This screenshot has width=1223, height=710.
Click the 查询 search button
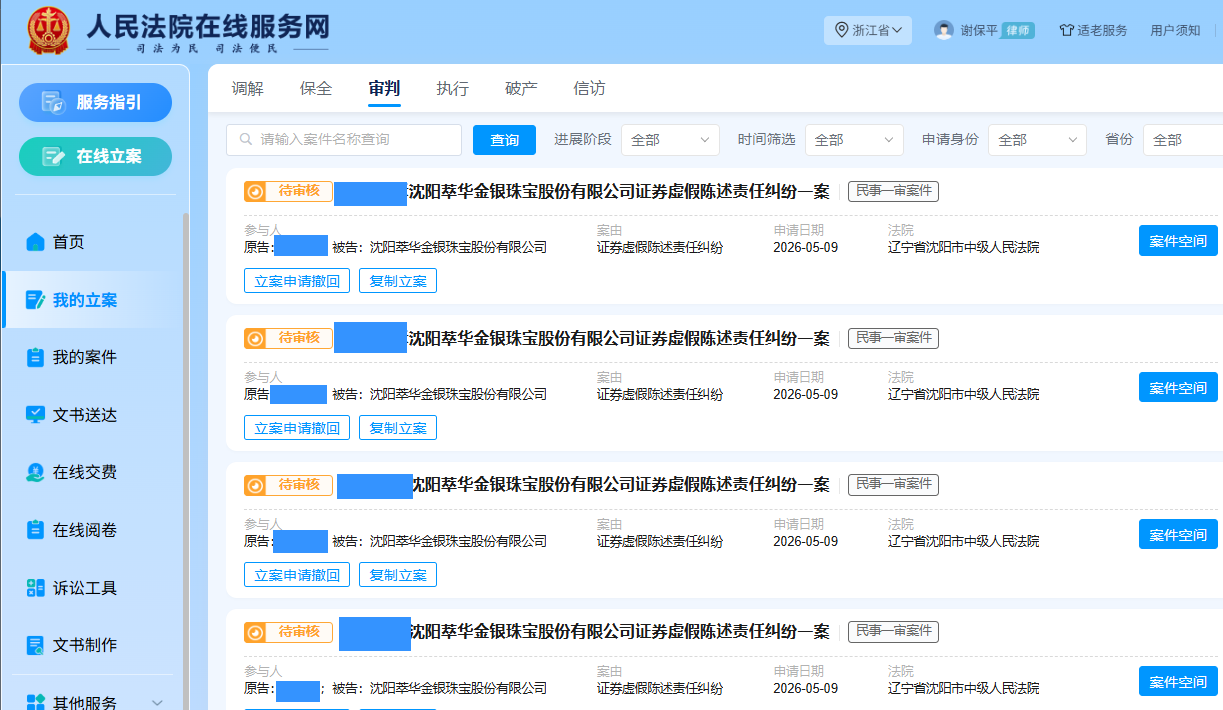[x=504, y=140]
